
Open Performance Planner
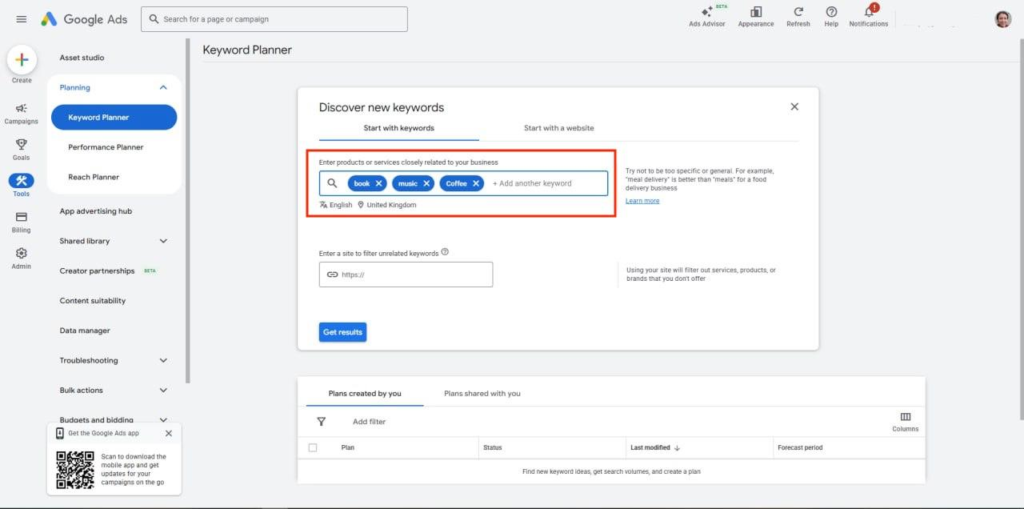tap(106, 147)
